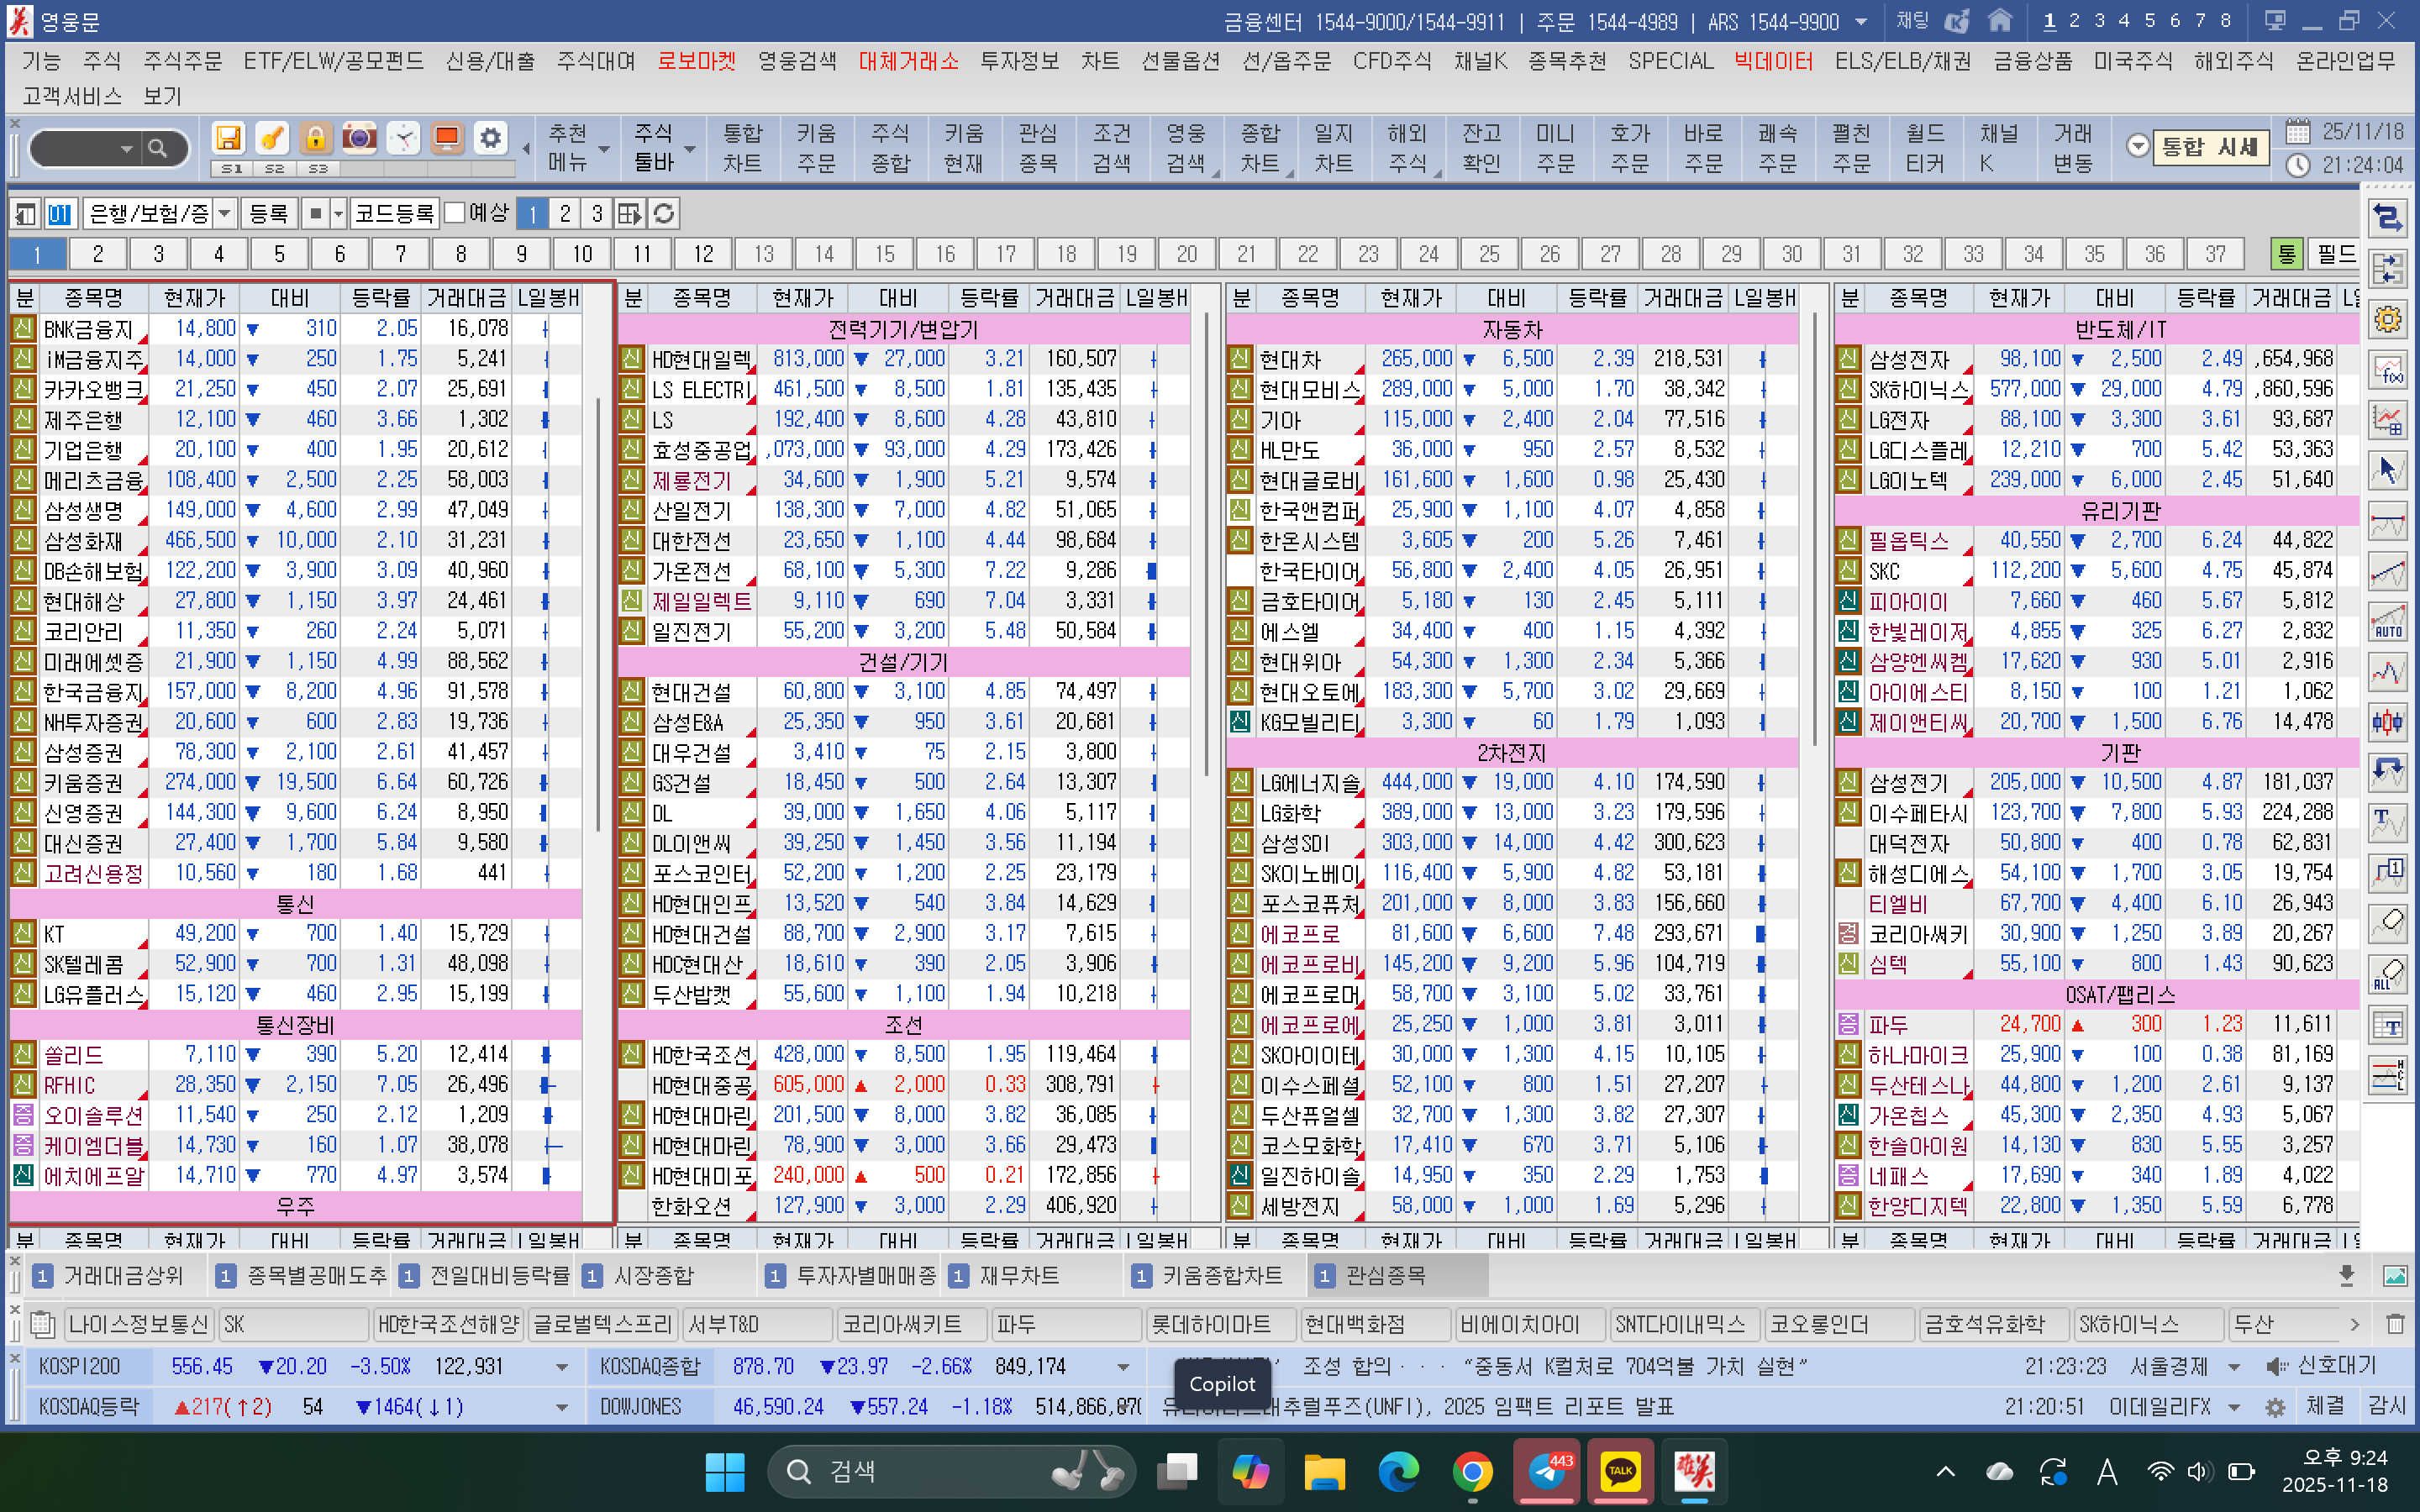Click the camera screen capture icon

coord(359,138)
